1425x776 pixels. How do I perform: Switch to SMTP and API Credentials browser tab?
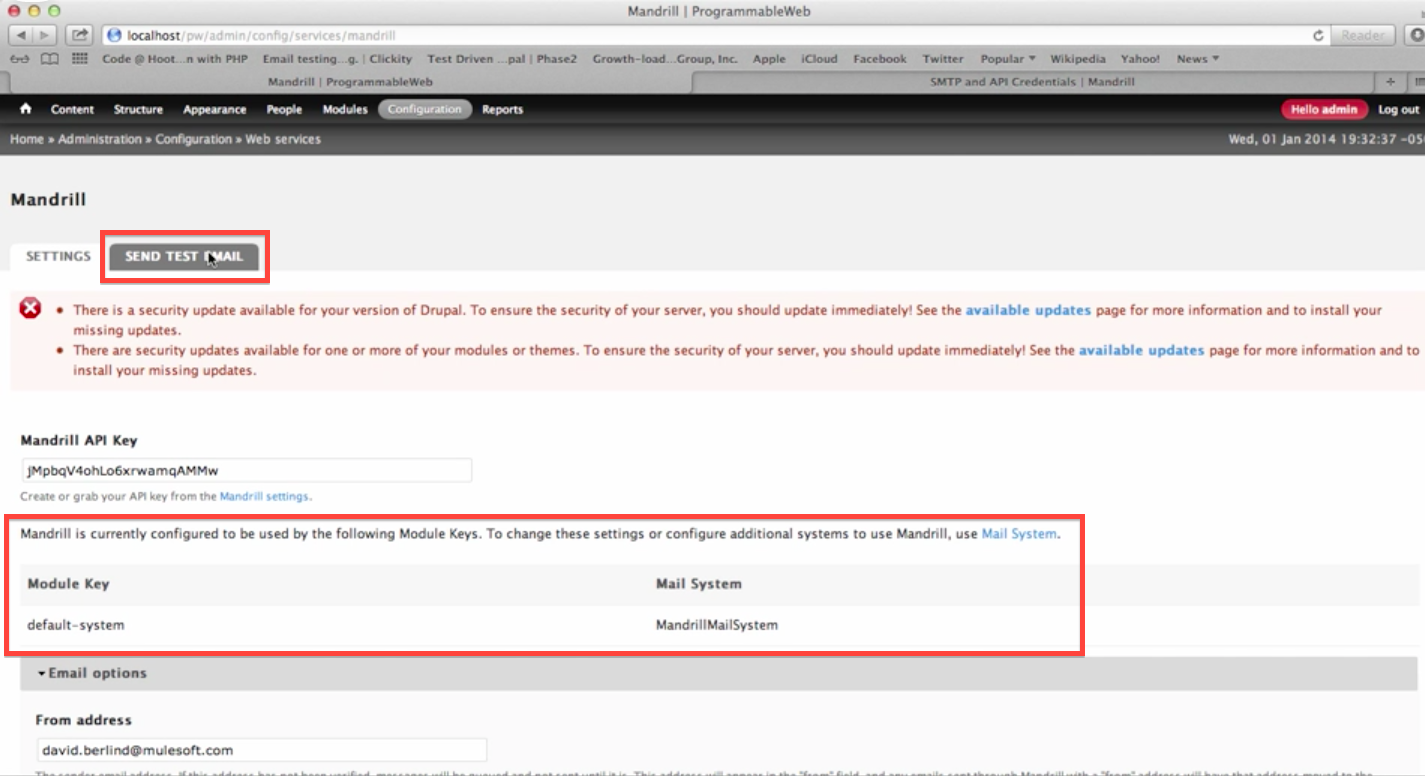point(1034,82)
